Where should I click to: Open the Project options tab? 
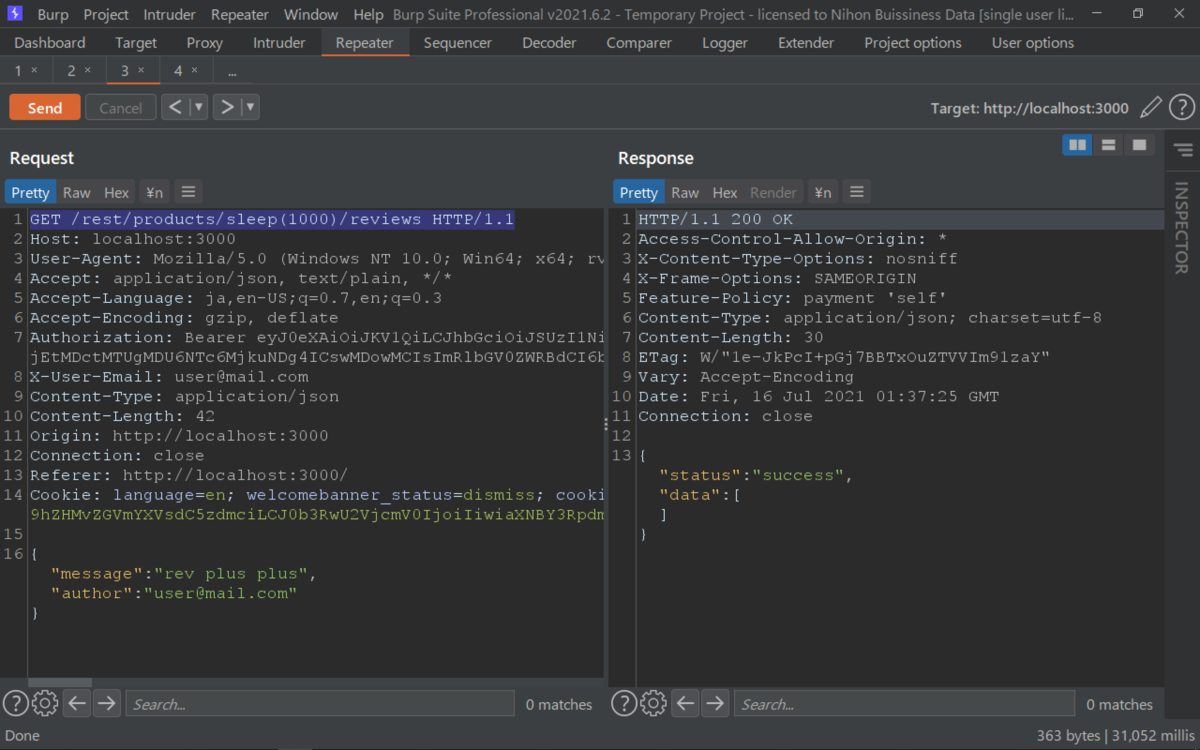(913, 43)
